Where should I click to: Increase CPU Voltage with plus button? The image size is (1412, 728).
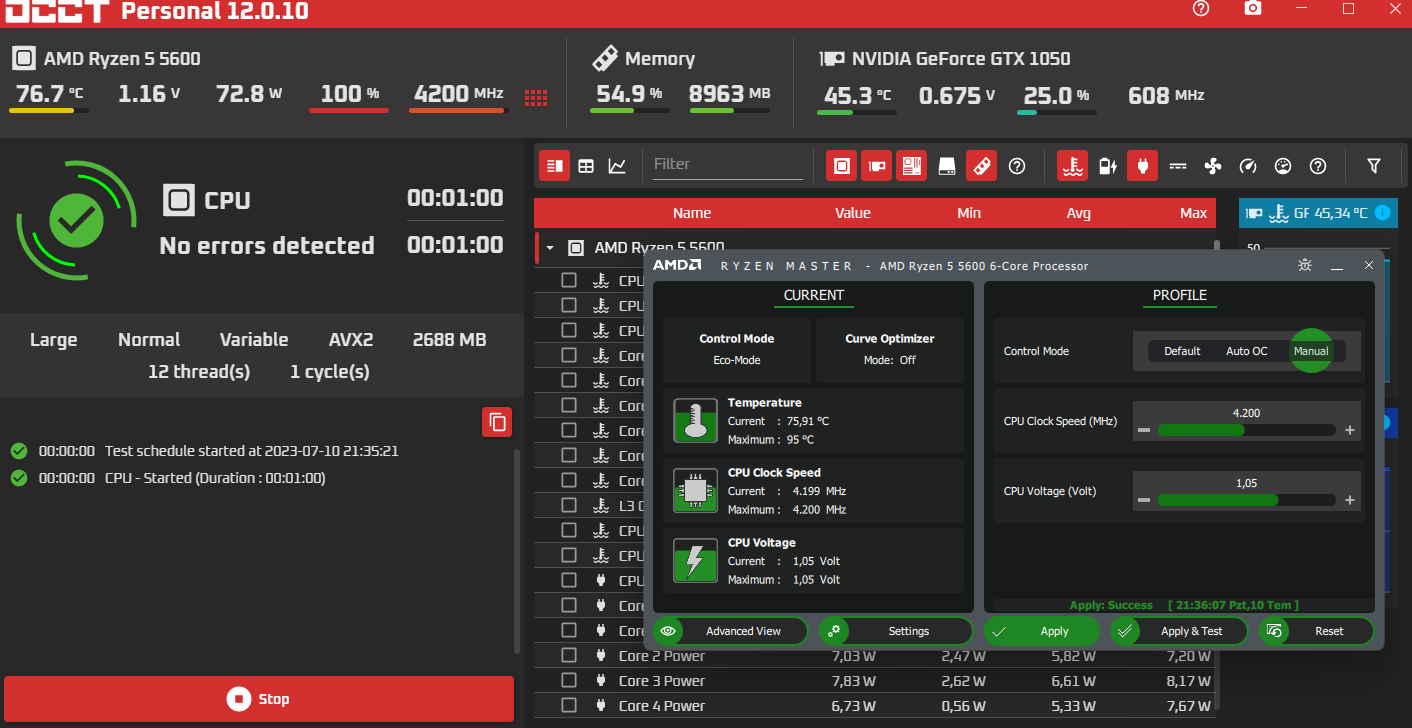(1349, 500)
